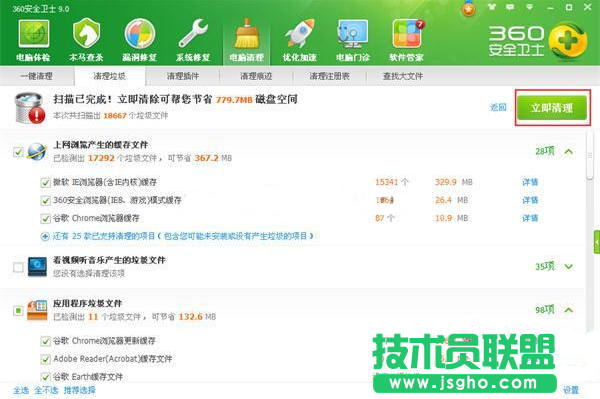
Task: Toggle the 应用程序垃圾文件 checkbox
Action: point(18,310)
